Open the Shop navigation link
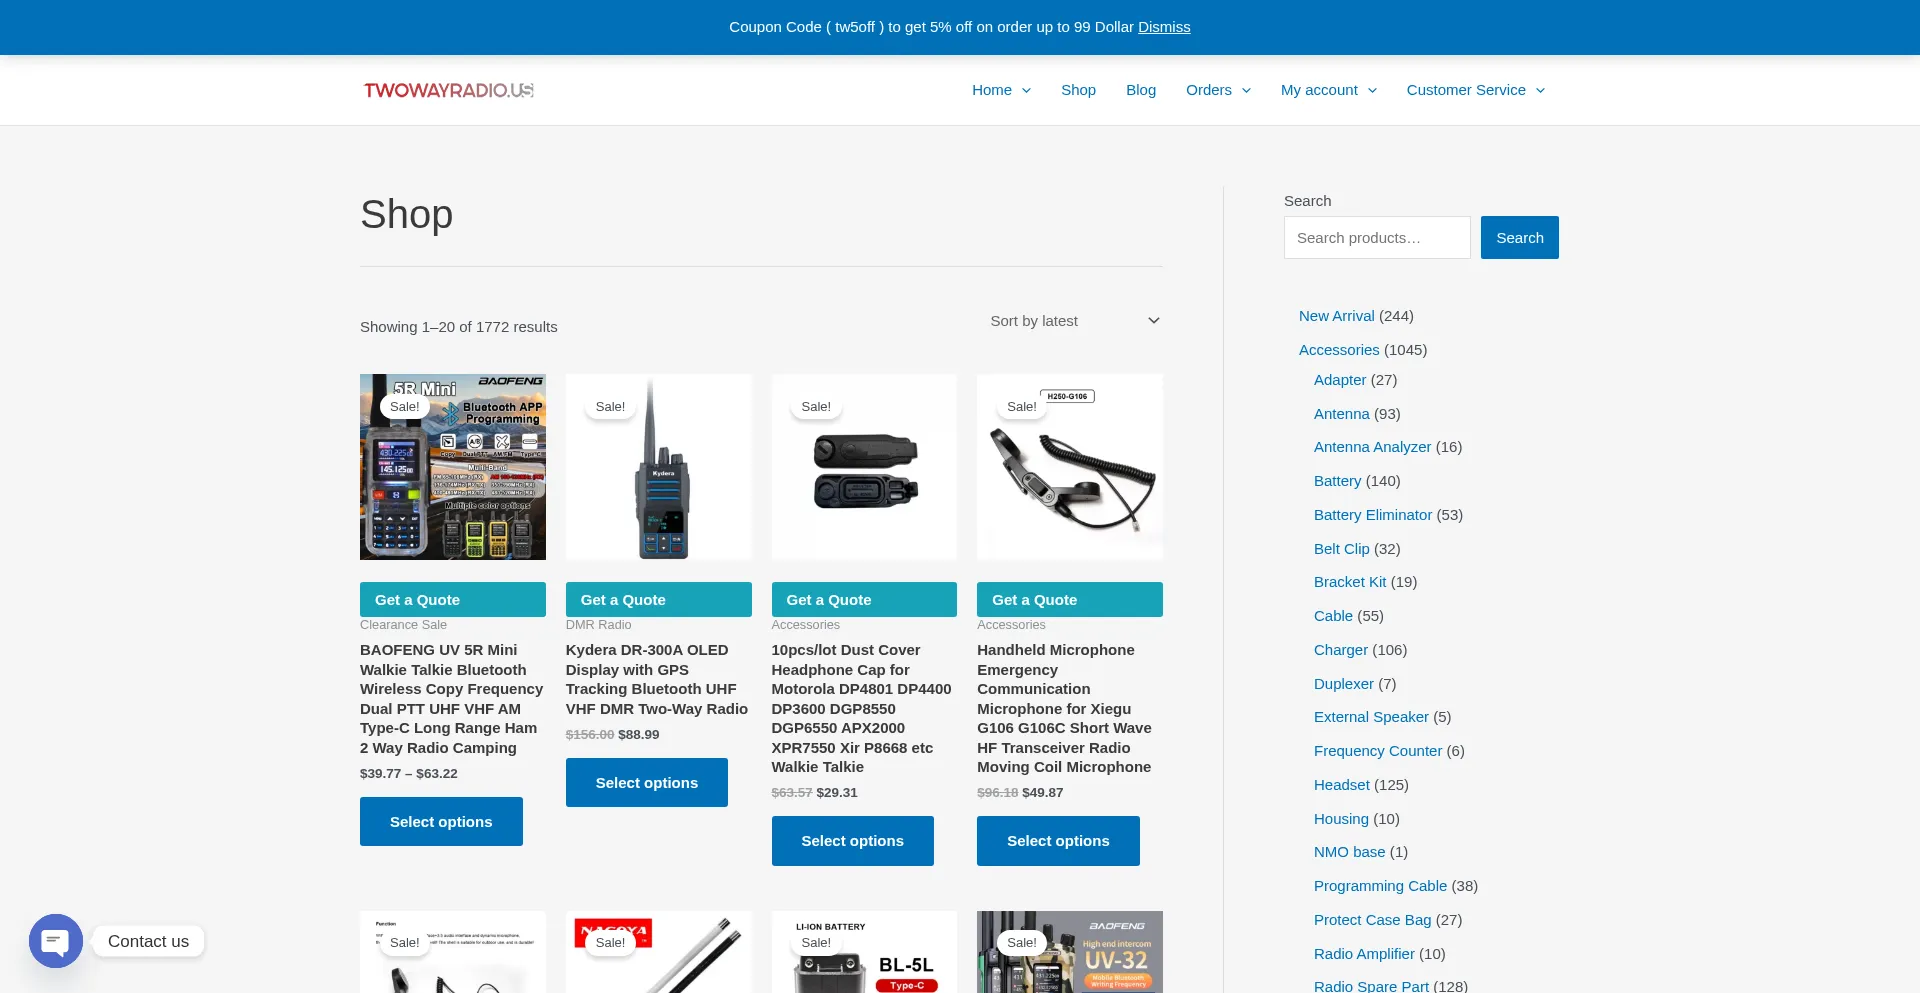1920x993 pixels. (x=1078, y=90)
